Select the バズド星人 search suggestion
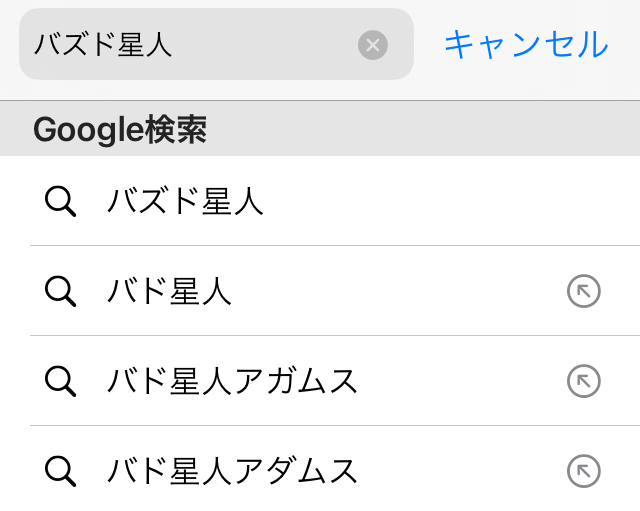 point(185,202)
